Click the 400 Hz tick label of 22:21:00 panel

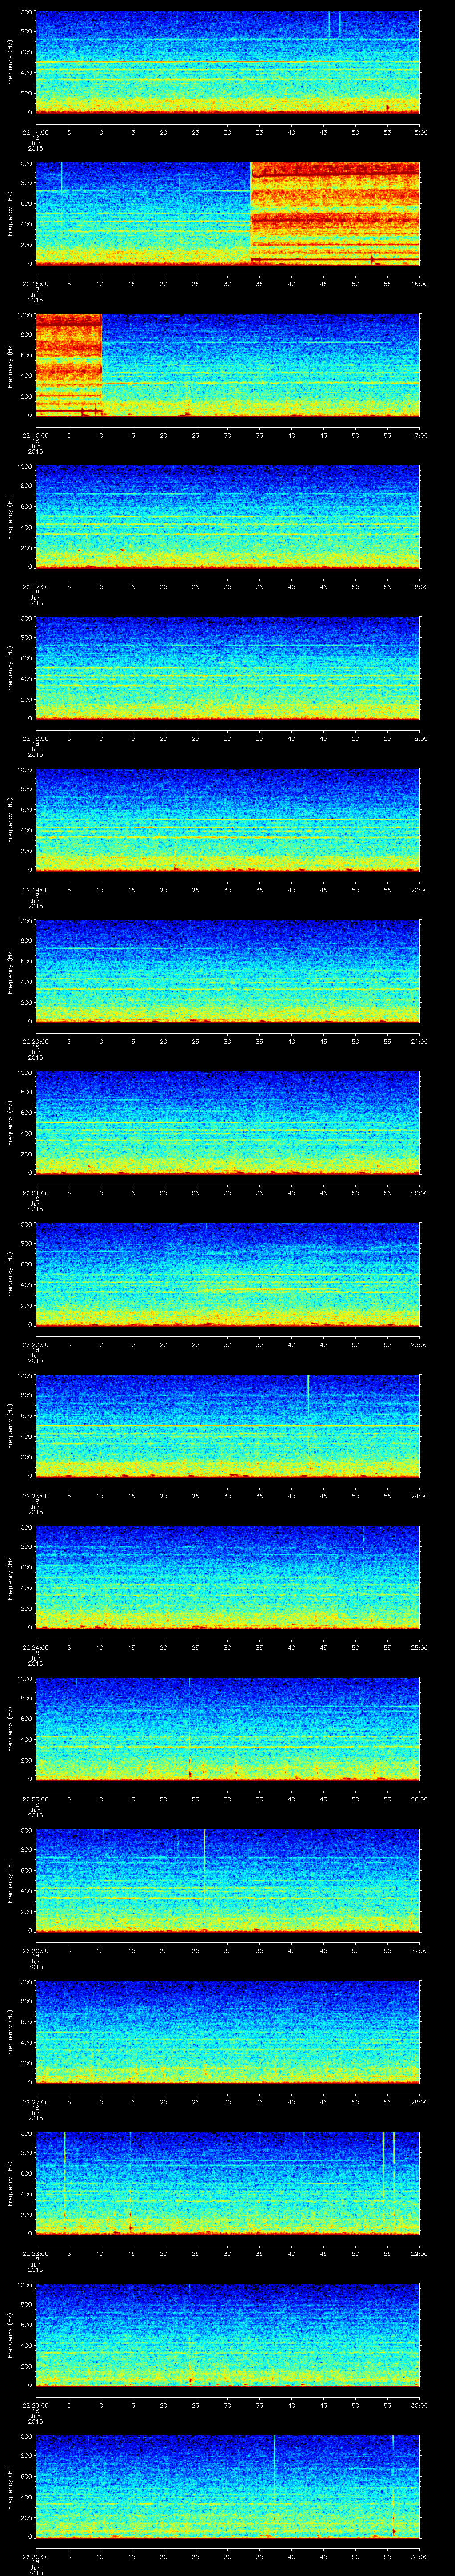click(x=26, y=1133)
